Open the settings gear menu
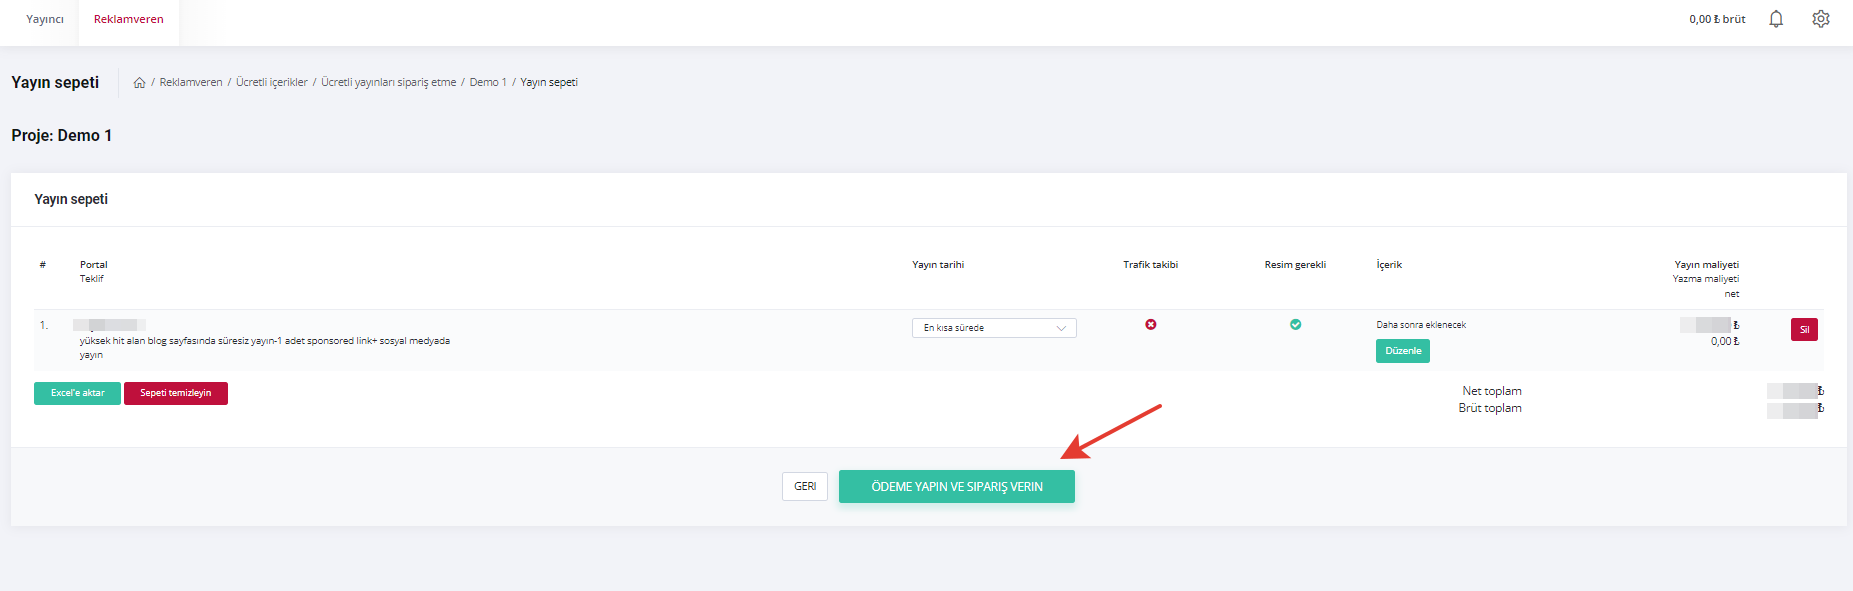Viewport: 1853px width, 591px height. coord(1821,19)
